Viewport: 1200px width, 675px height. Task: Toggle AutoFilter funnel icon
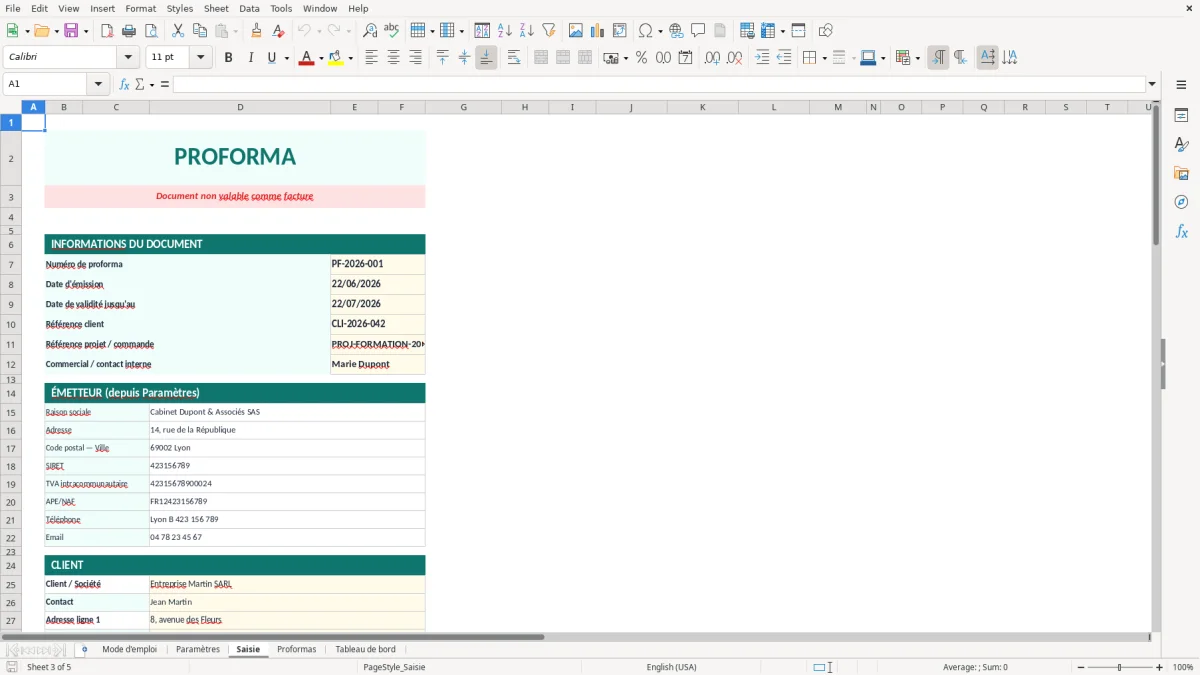pyautogui.click(x=549, y=31)
